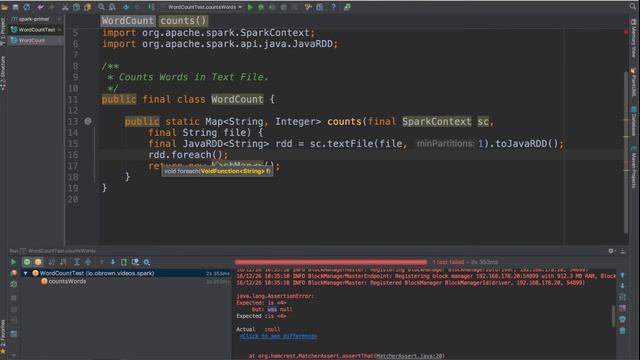Toggle auto-test with the green circular icon
The width and height of the screenshot is (640, 360).
coord(13,284)
